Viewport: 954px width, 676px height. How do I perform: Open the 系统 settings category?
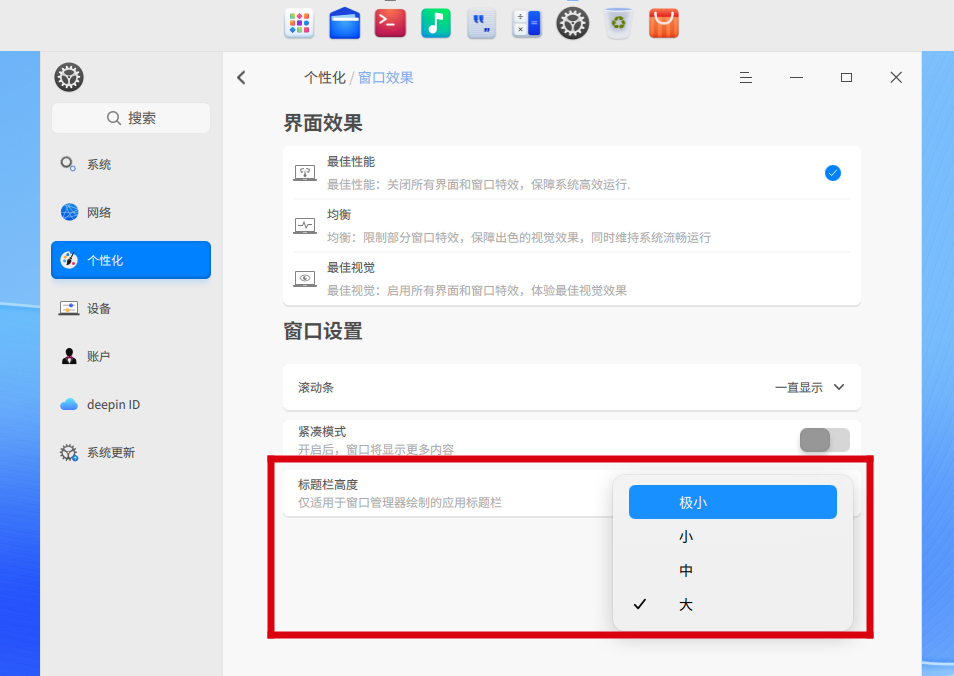[131, 164]
